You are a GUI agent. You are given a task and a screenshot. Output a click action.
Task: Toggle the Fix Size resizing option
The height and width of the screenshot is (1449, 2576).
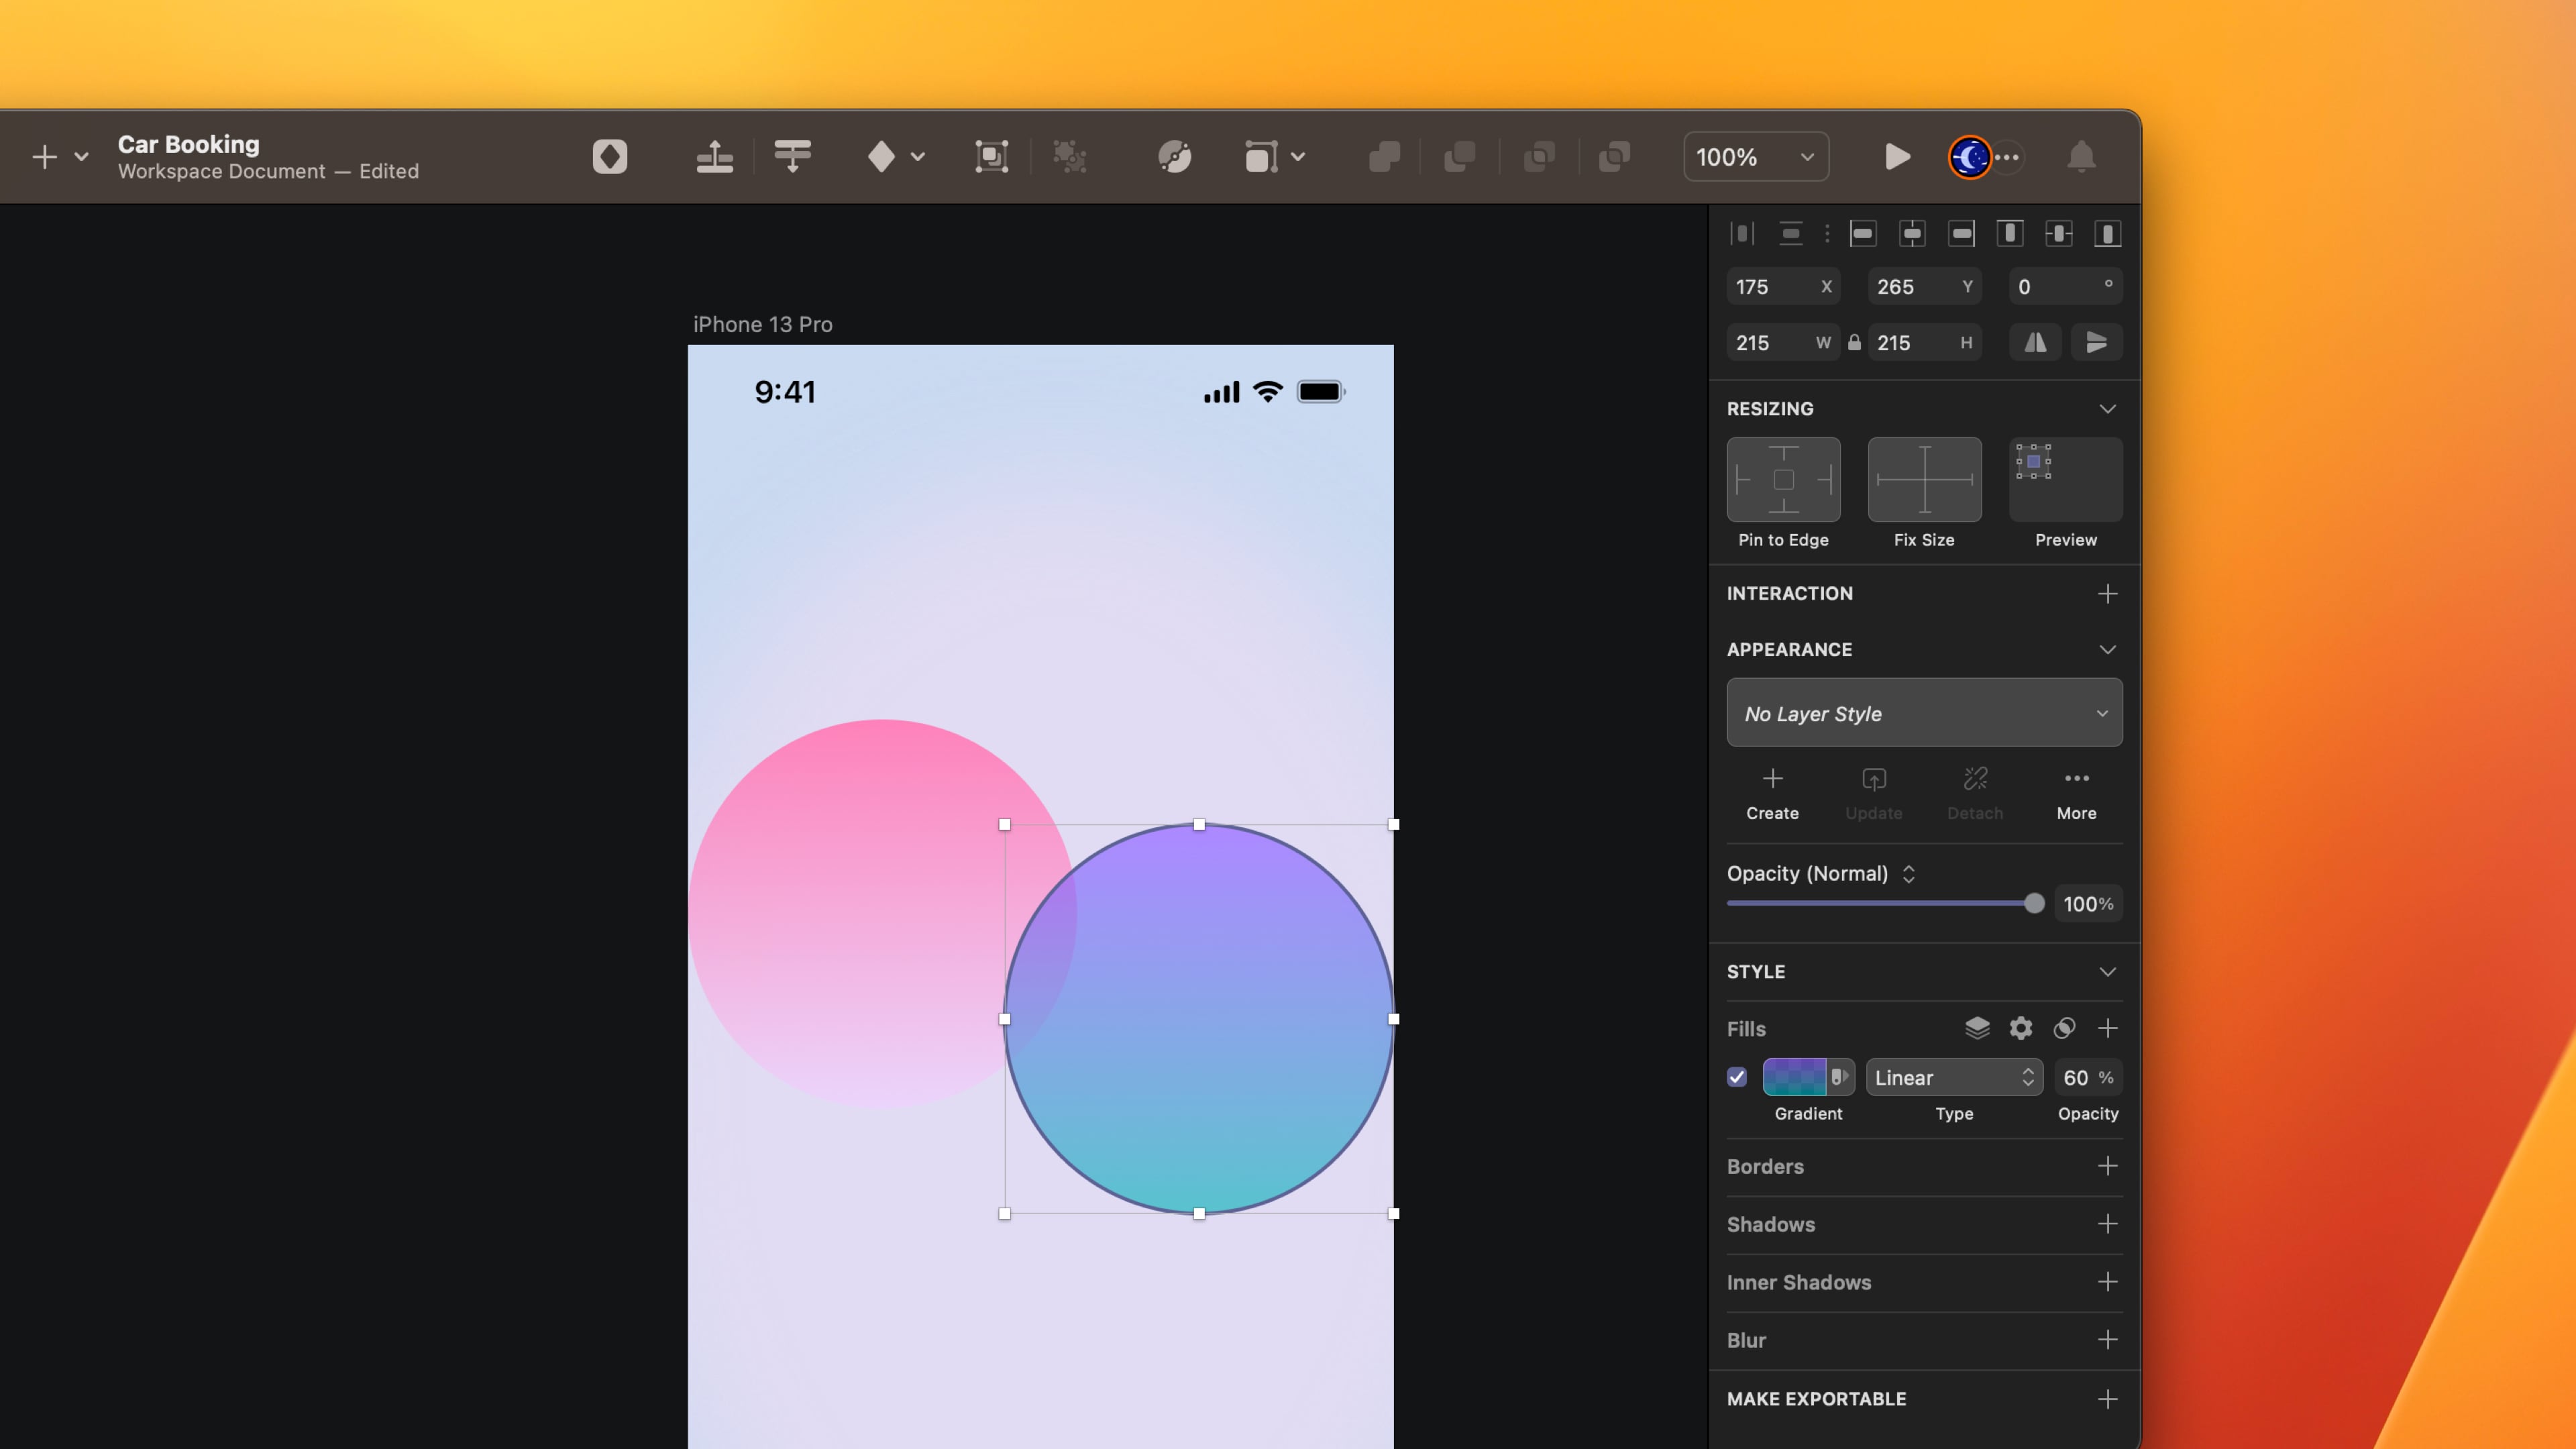[1924, 480]
